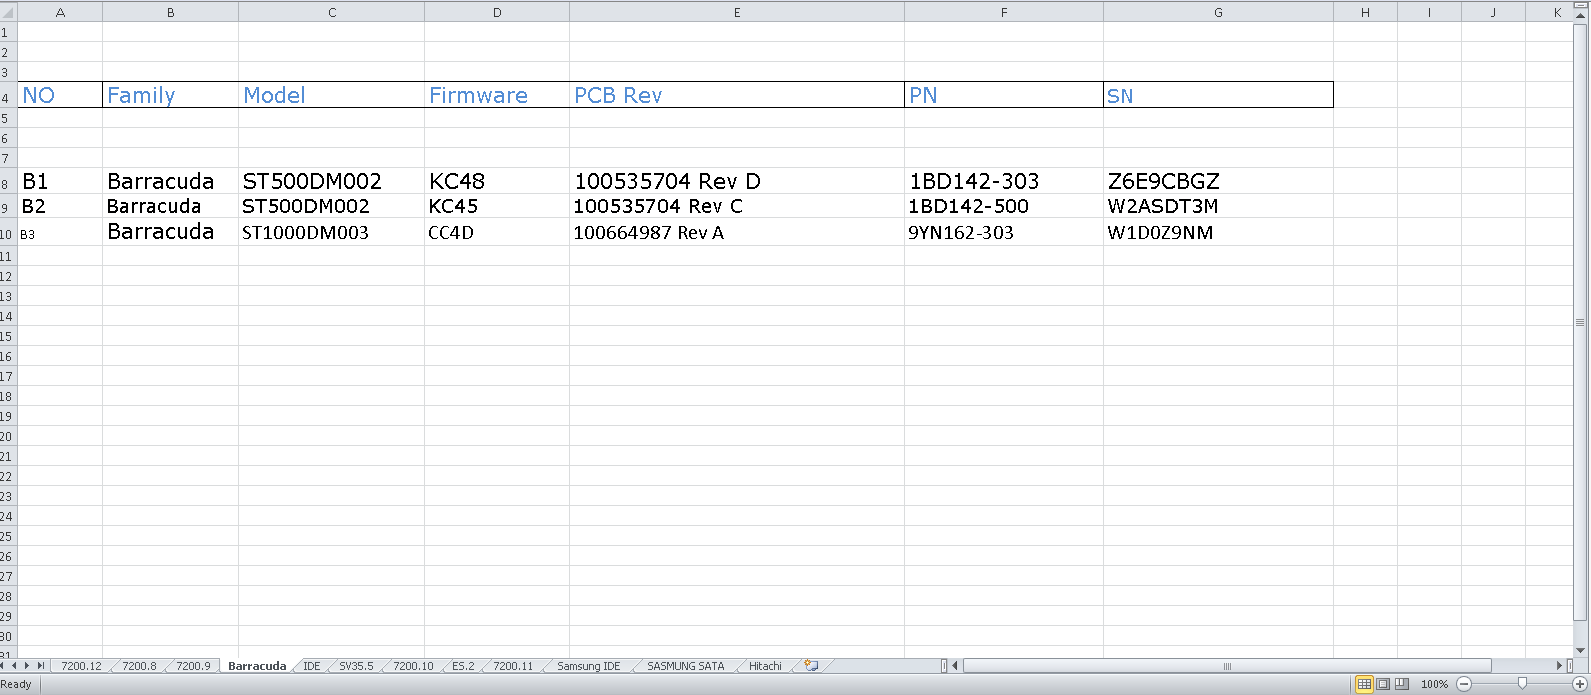Screen dimensions: 1591x695
Task: Open the 7200.10 sheet tab
Action: [x=413, y=666]
